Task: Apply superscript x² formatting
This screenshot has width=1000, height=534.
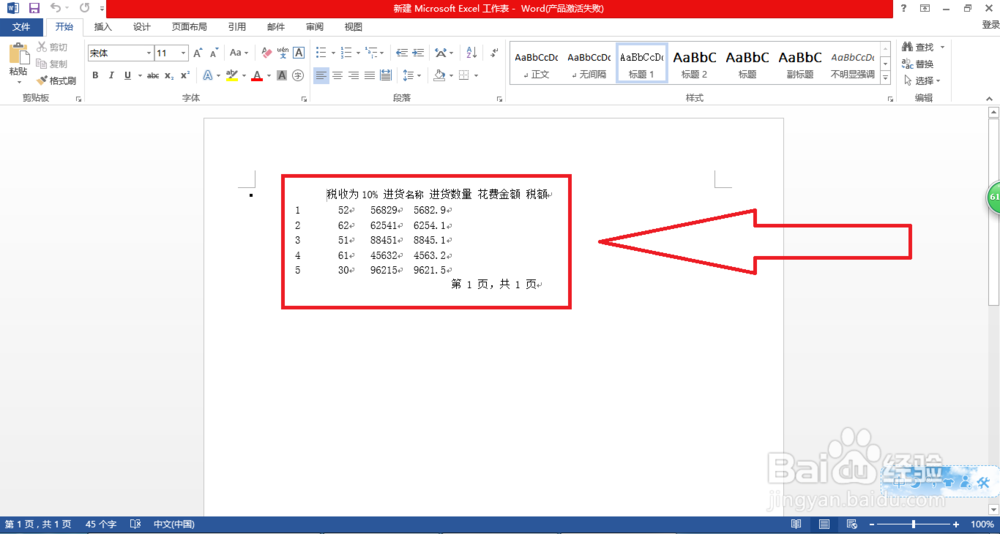Action: [185, 75]
